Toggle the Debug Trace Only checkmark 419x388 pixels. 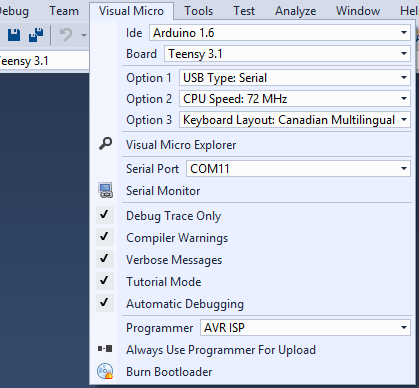(104, 214)
